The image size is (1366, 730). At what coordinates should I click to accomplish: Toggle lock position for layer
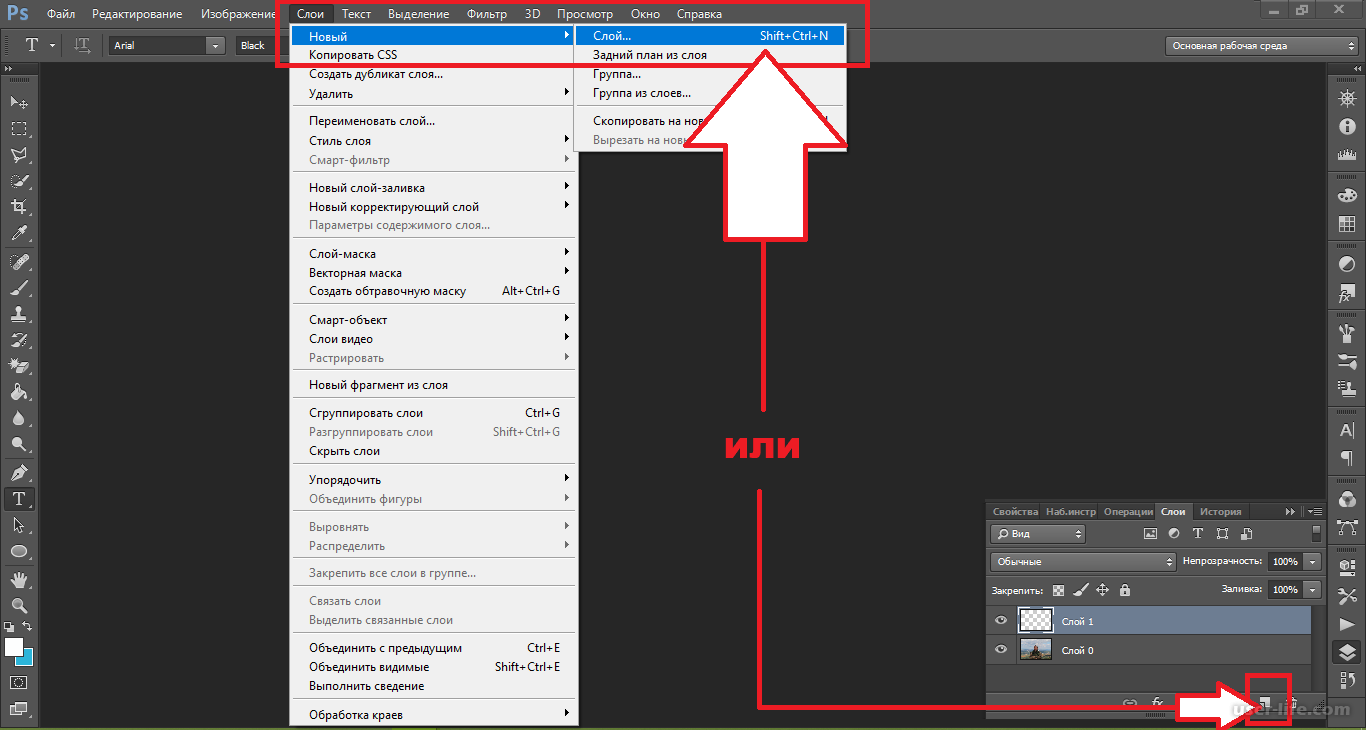tap(1102, 590)
